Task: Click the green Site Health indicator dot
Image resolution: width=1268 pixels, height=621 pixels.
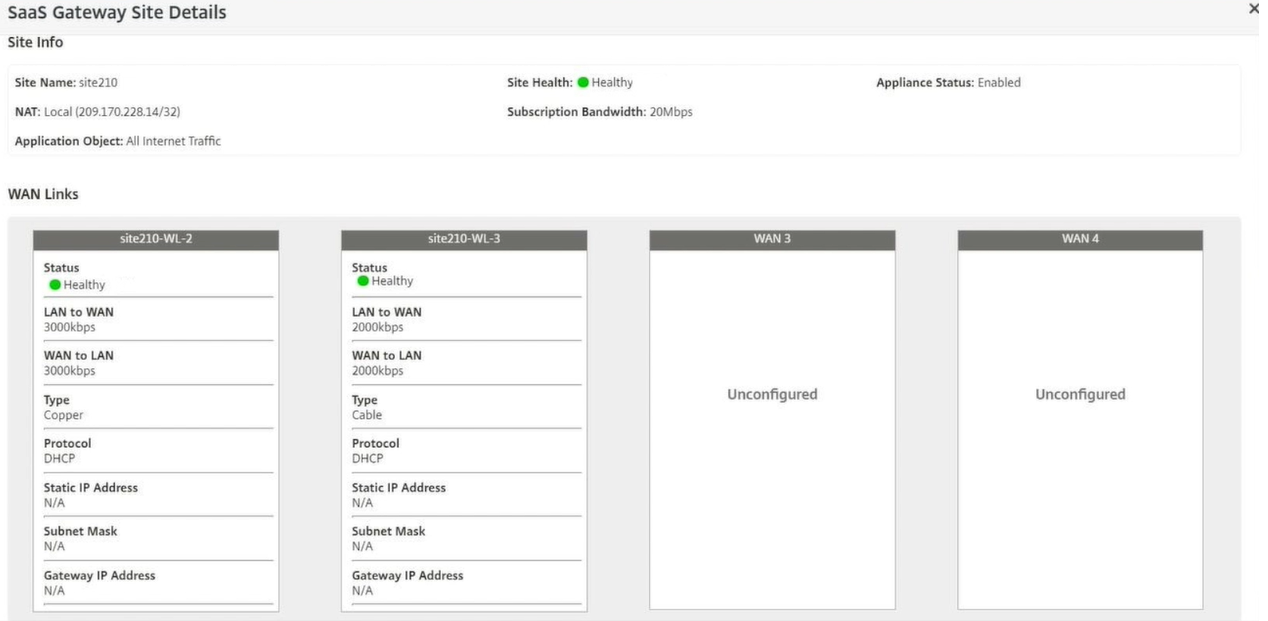Action: click(583, 83)
